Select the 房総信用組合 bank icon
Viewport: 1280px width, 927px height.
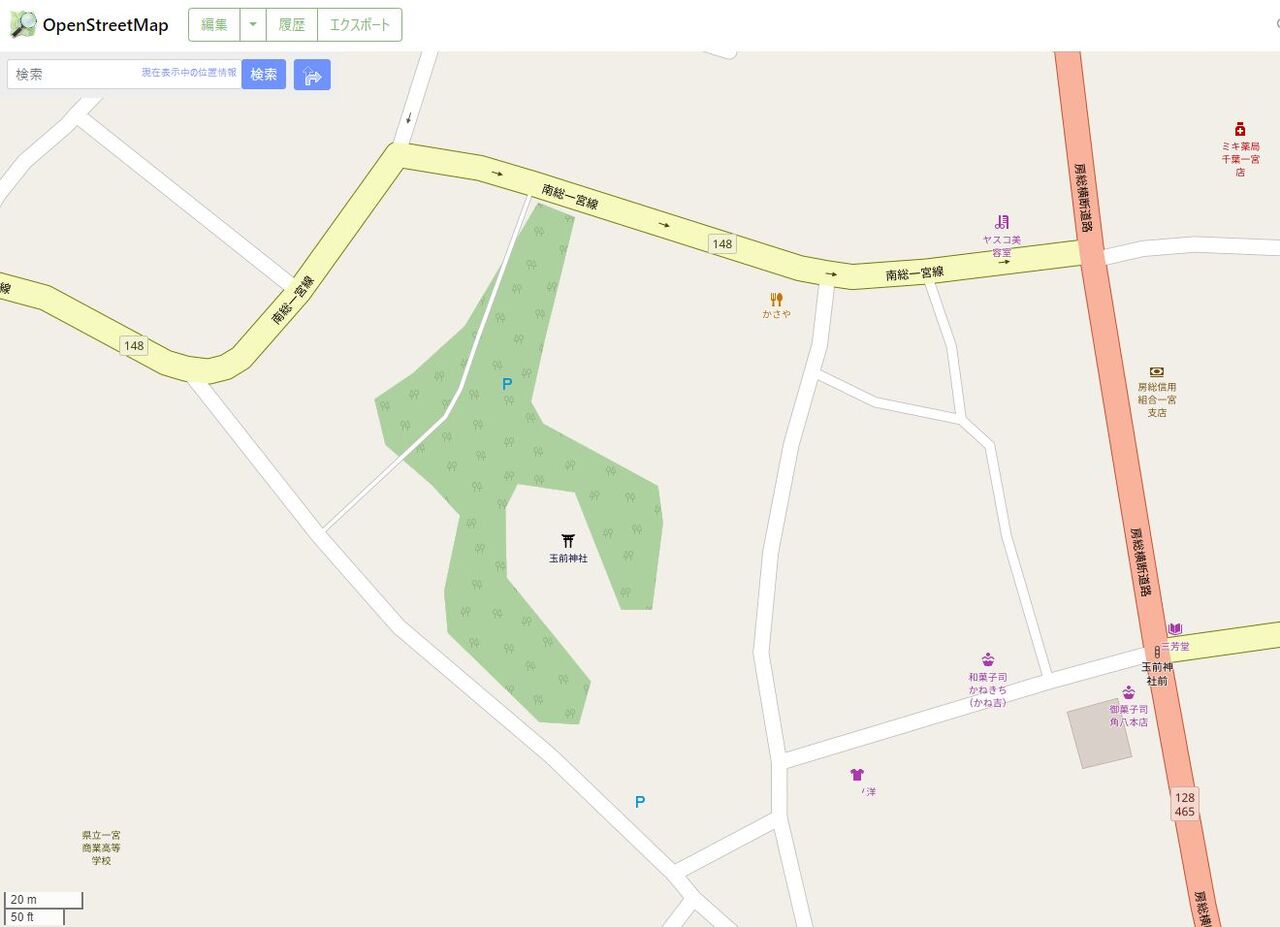(1157, 372)
